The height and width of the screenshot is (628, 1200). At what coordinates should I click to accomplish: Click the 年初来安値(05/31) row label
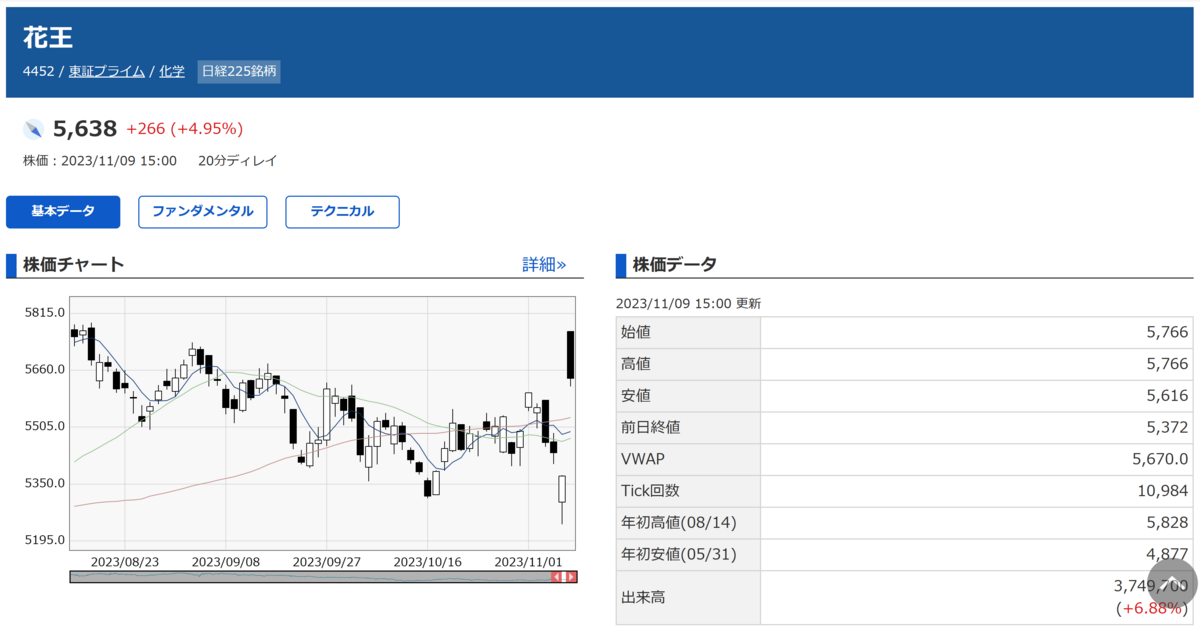coord(678,555)
